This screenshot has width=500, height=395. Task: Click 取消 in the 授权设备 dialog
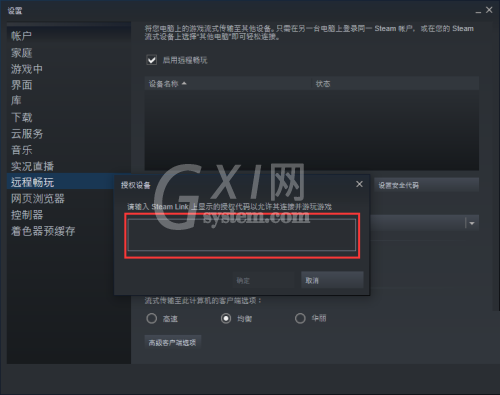332,280
